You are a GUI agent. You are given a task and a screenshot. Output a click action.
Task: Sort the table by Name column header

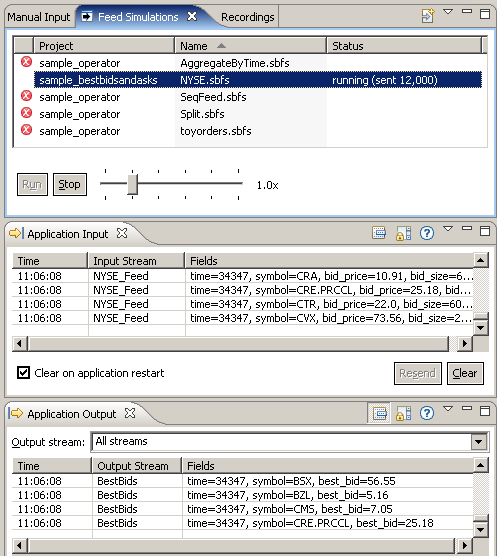click(250, 46)
